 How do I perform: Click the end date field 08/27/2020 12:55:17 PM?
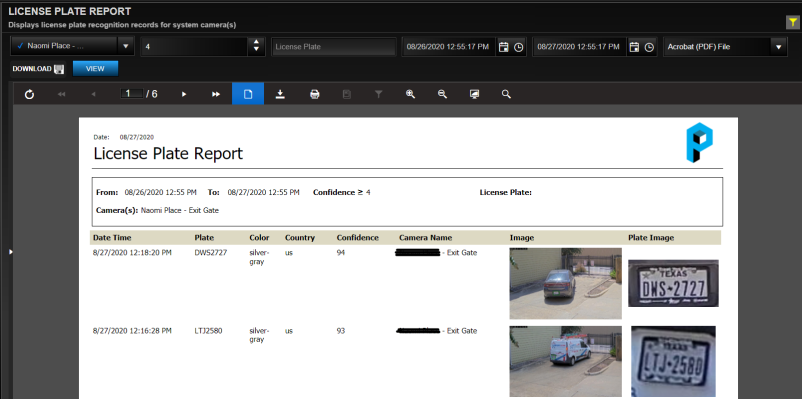[578, 47]
